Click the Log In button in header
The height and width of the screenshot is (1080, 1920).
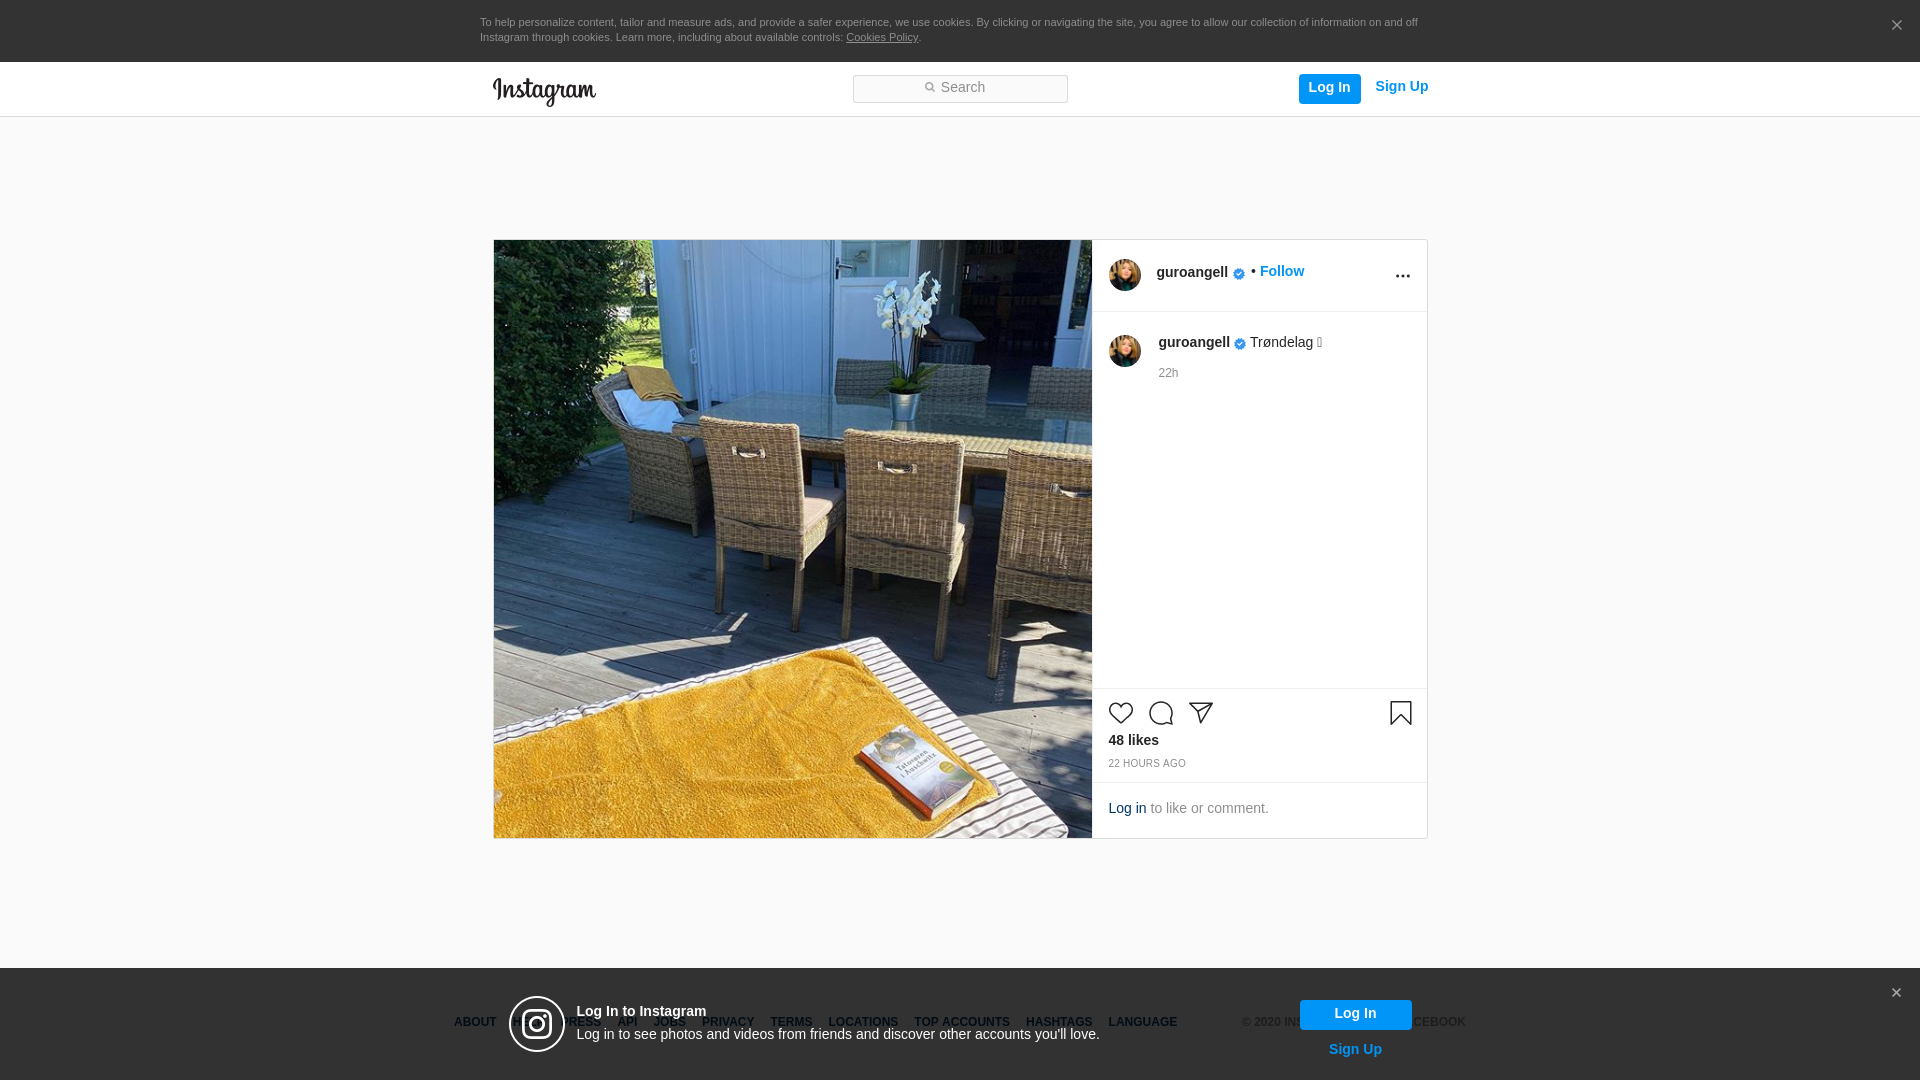click(x=1329, y=88)
